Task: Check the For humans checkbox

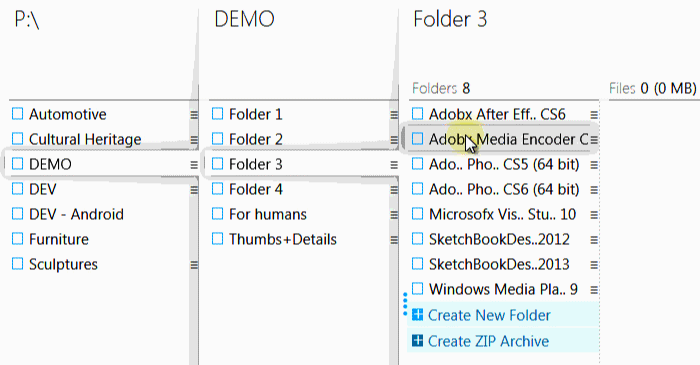Action: [217, 214]
